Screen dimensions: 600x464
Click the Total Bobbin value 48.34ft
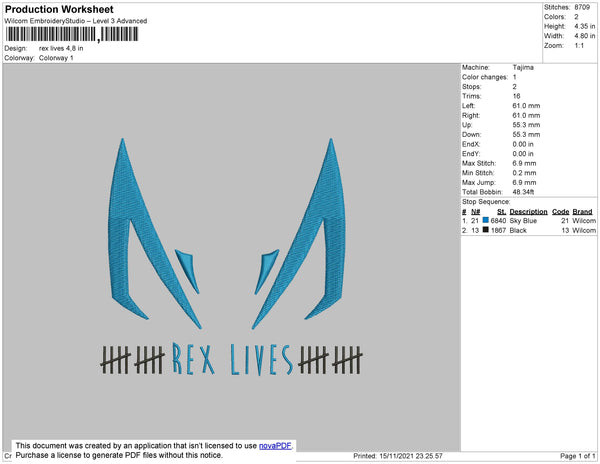[x=523, y=192]
